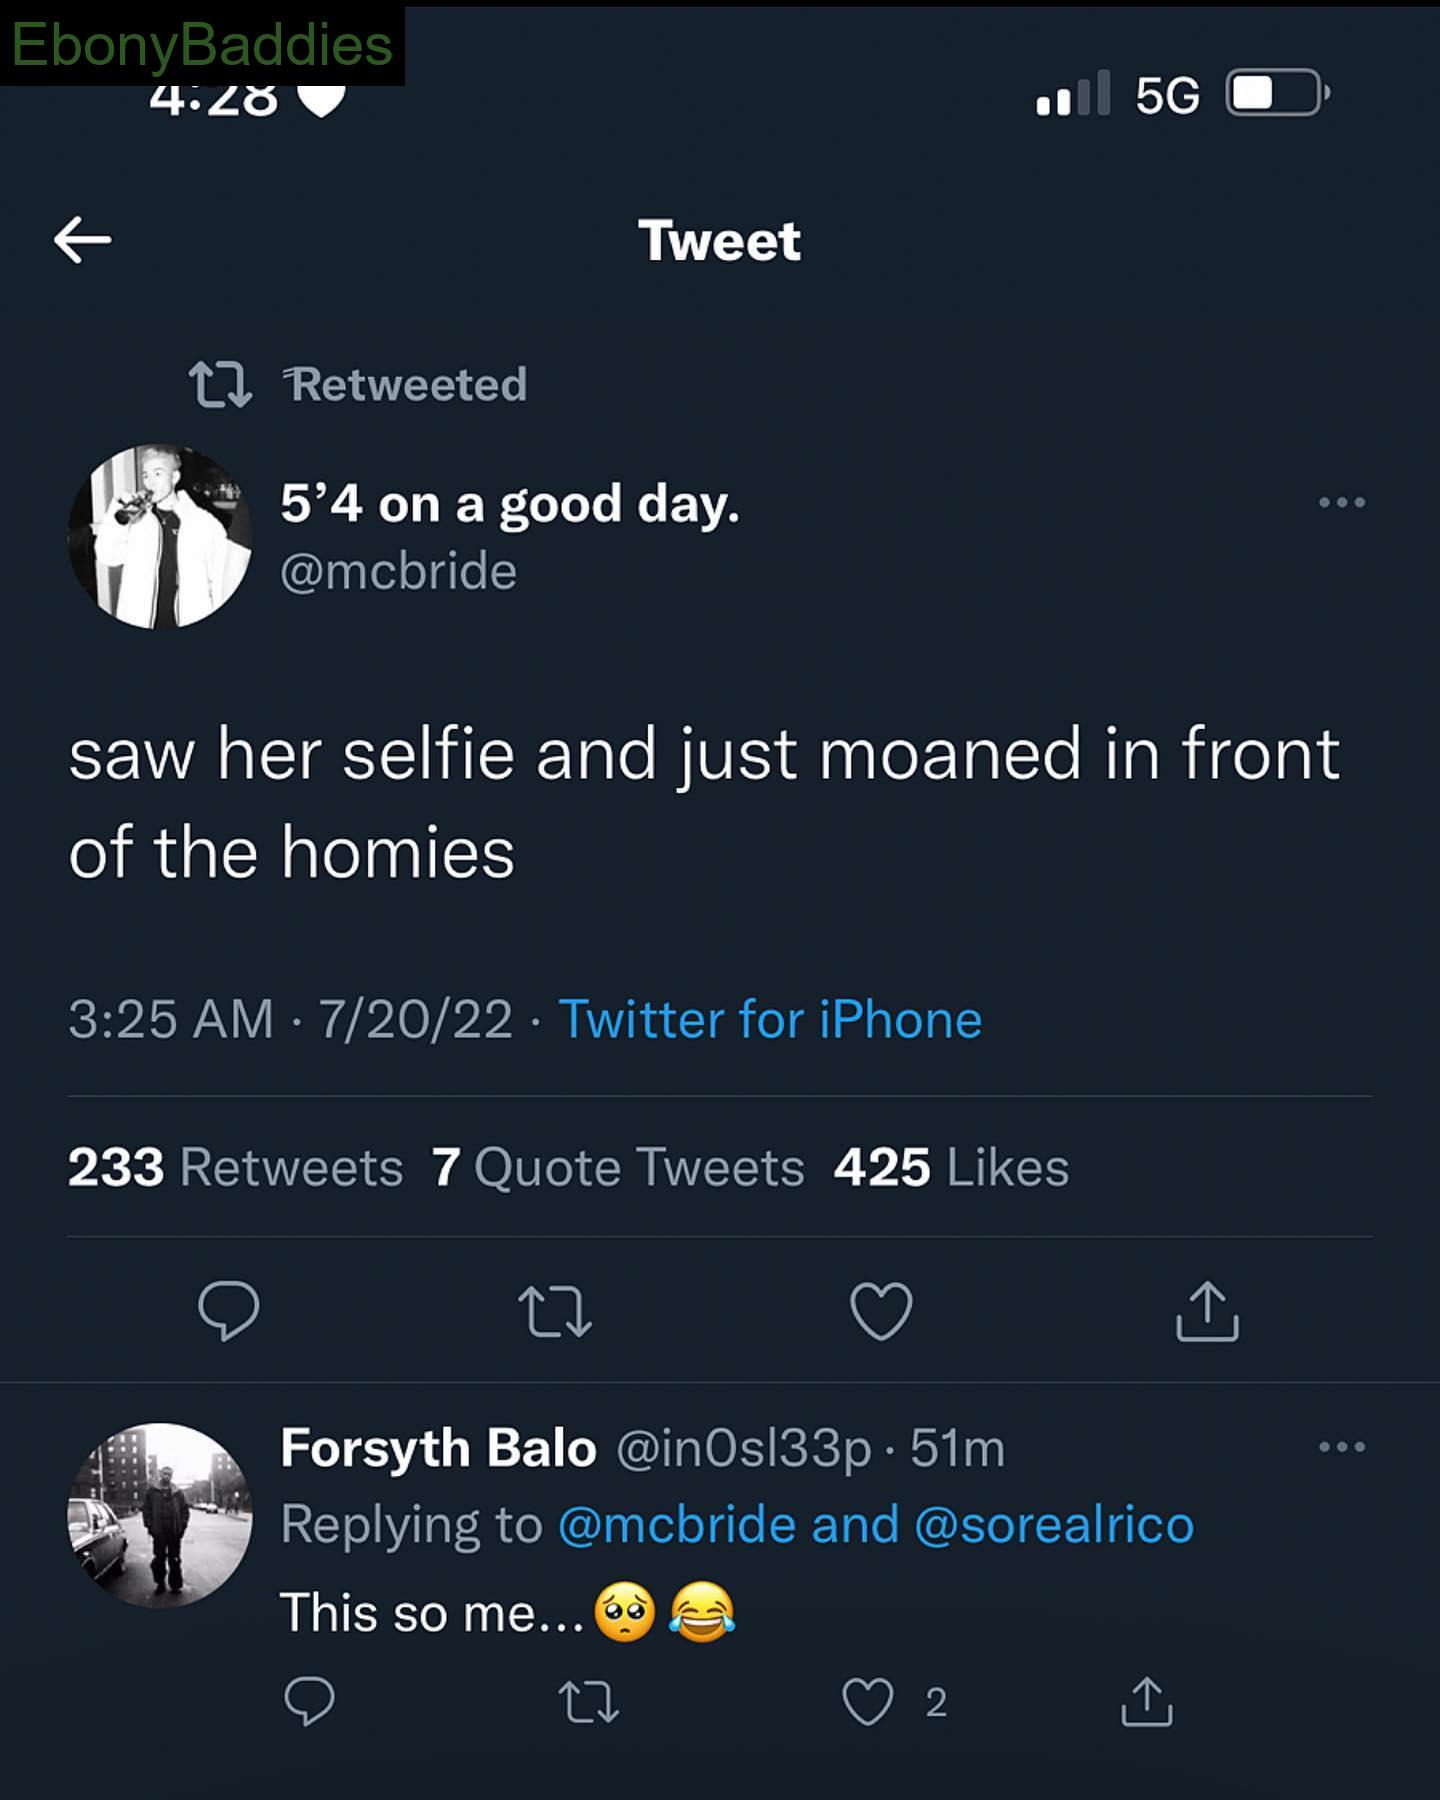View the 425 Likes list

tap(951, 1167)
